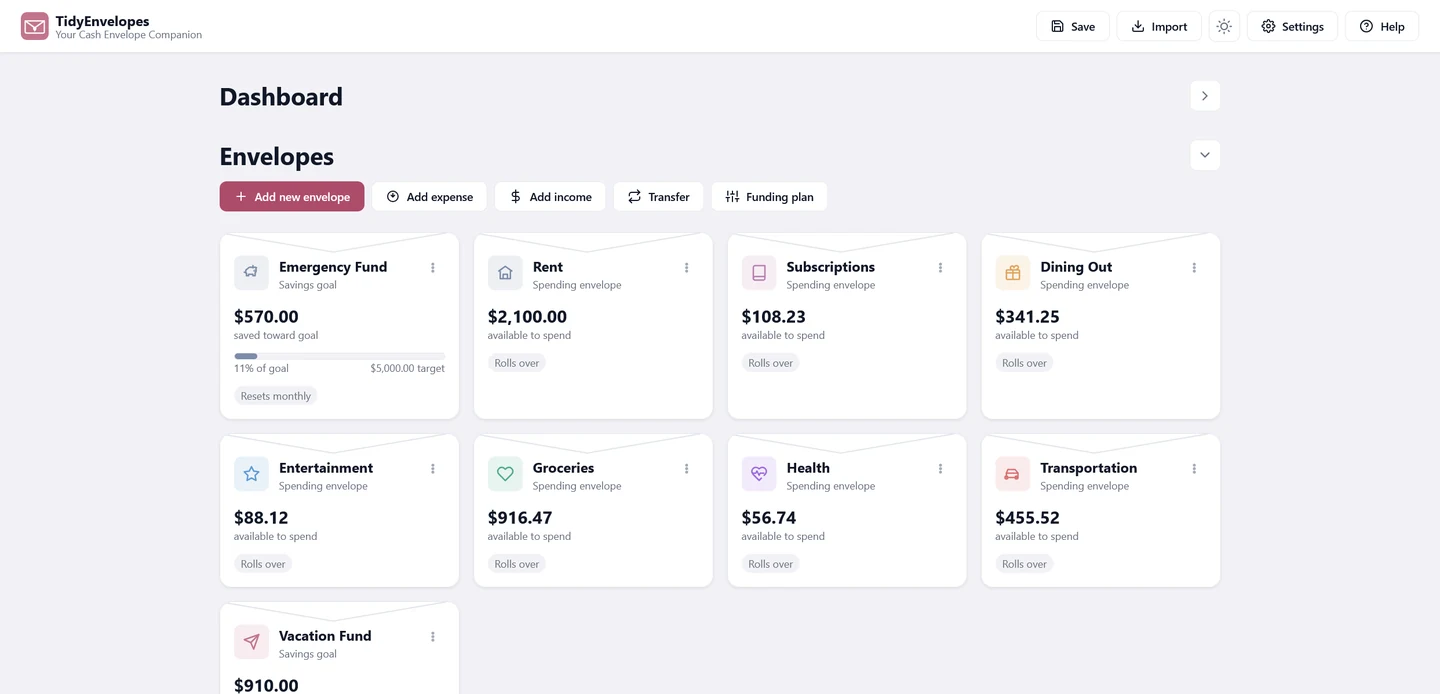Image resolution: width=1440 pixels, height=694 pixels.
Task: Open the Rent envelope options menu
Action: (687, 268)
